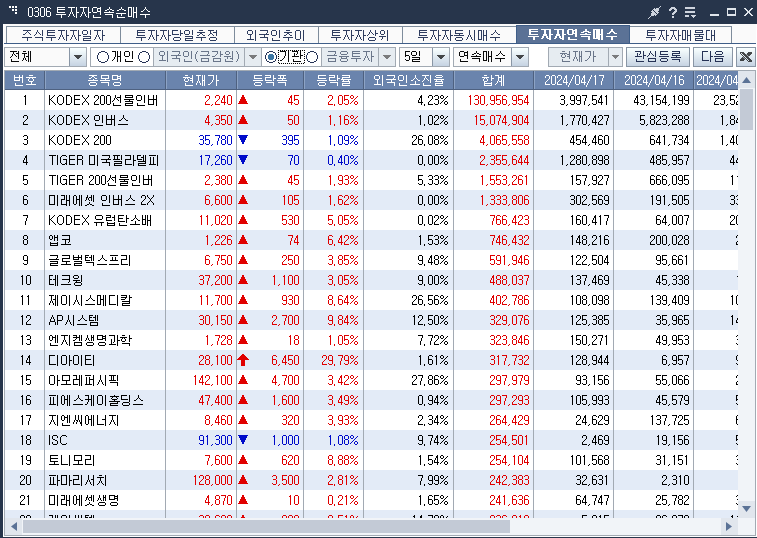Select the 앱코 stock name
The image size is (757, 538).
coord(60,241)
